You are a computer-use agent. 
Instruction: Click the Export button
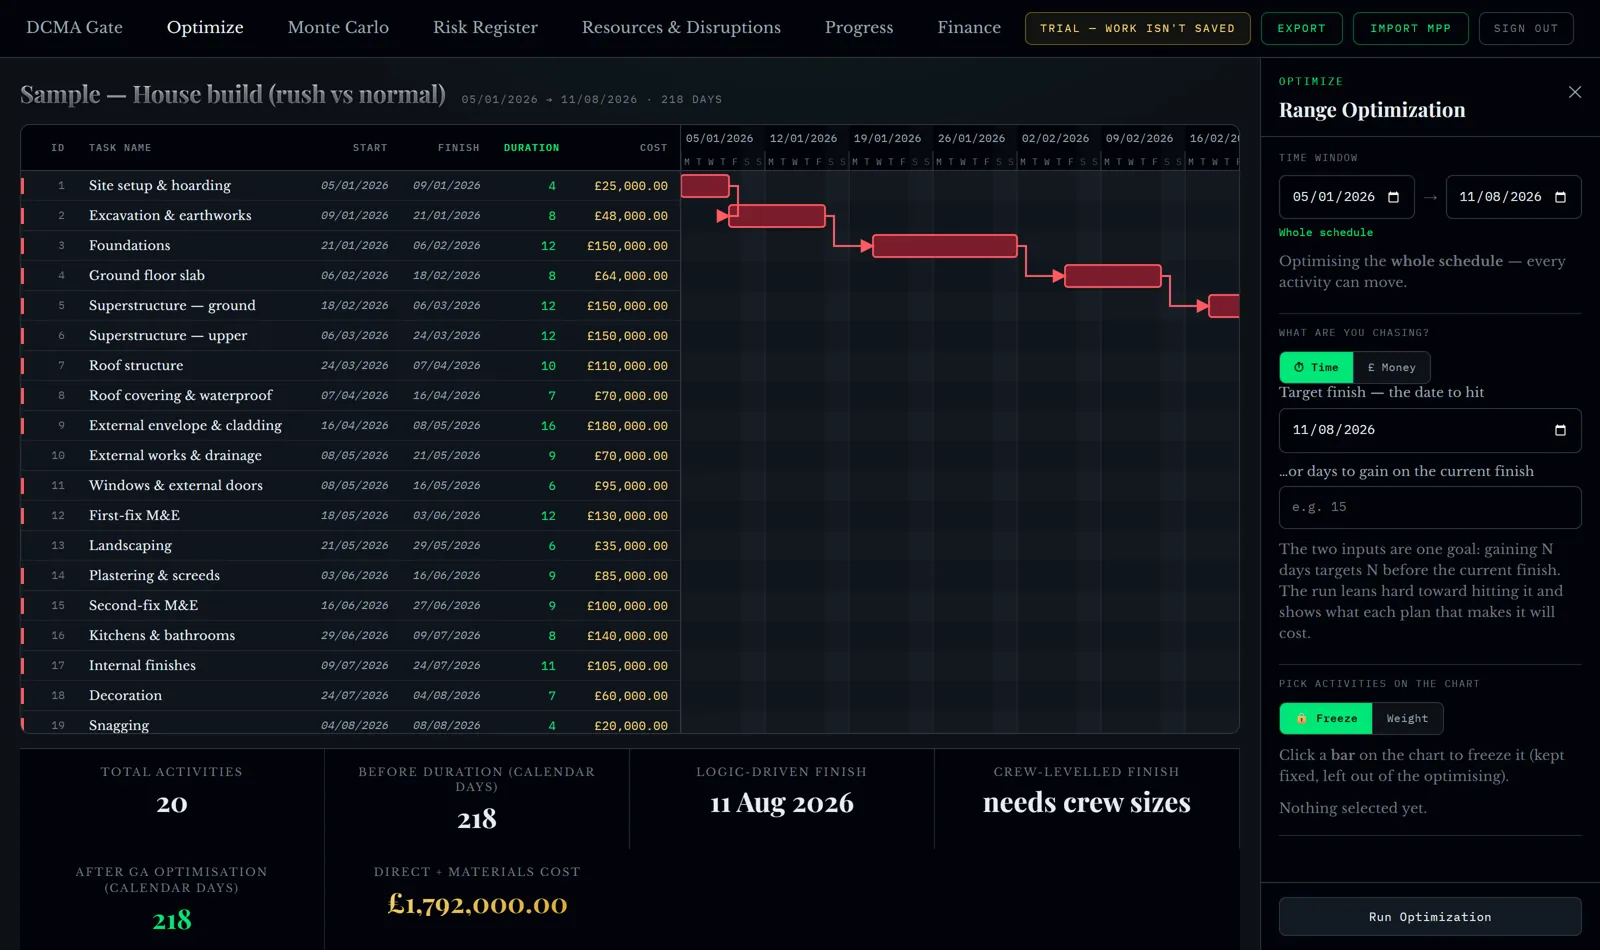[x=1301, y=28]
